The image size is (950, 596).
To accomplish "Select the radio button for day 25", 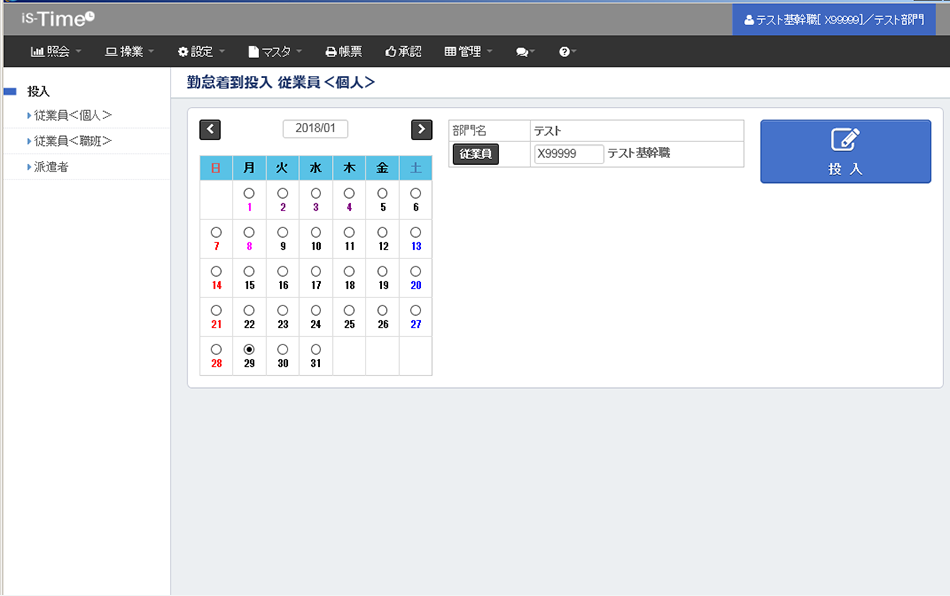I will (349, 311).
